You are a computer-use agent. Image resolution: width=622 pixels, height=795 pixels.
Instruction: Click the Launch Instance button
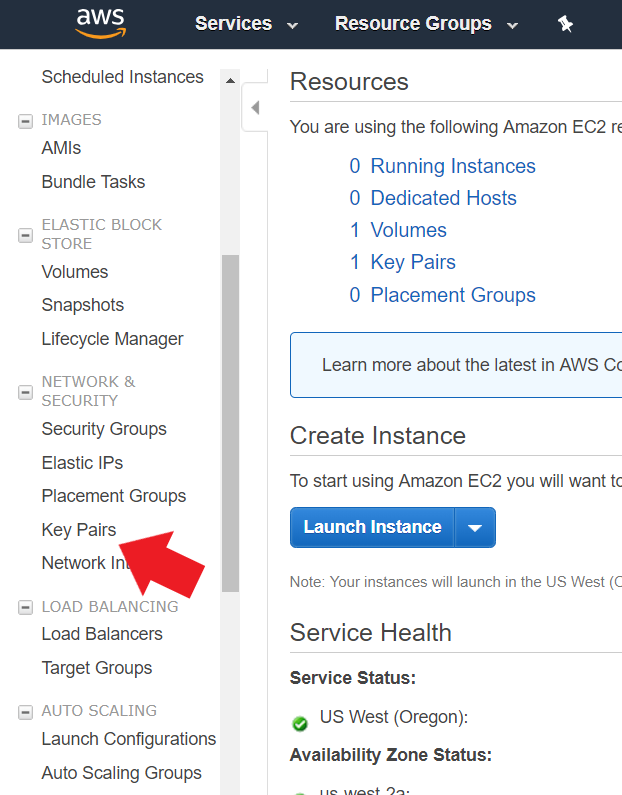[372, 527]
